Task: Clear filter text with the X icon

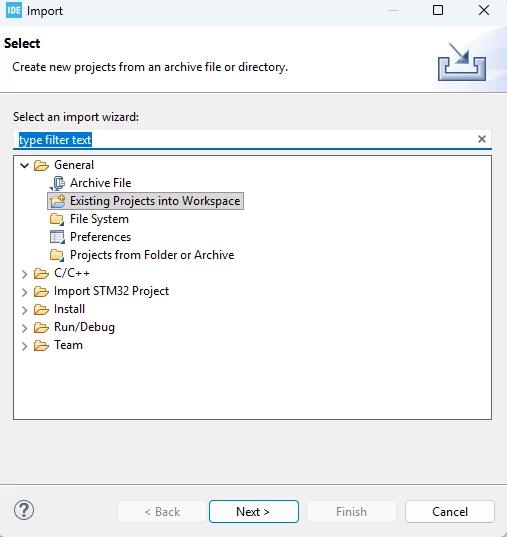Action: point(482,139)
